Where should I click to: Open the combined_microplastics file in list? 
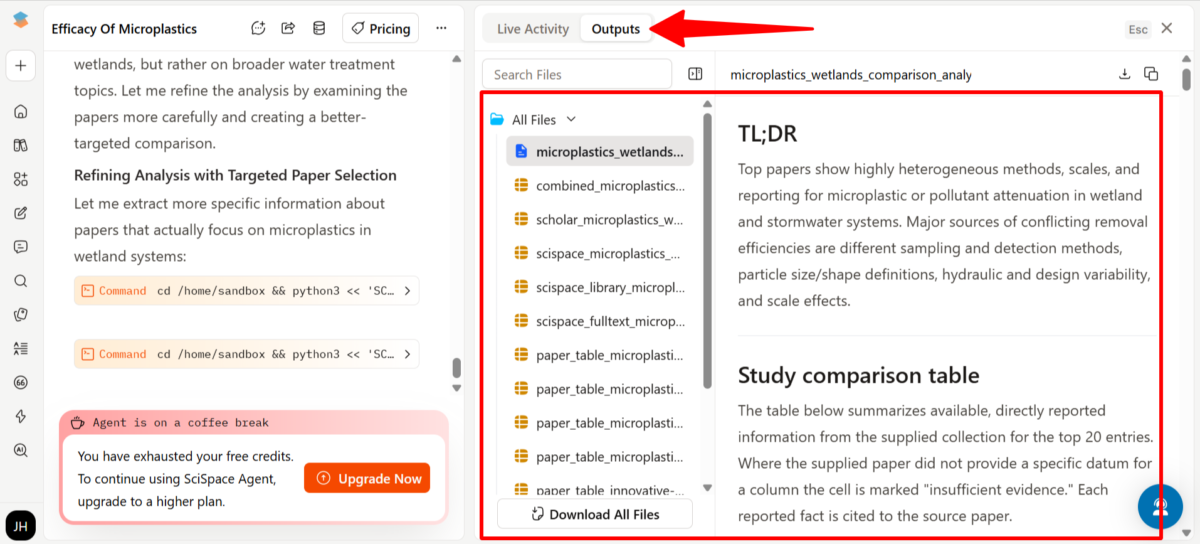coord(609,186)
